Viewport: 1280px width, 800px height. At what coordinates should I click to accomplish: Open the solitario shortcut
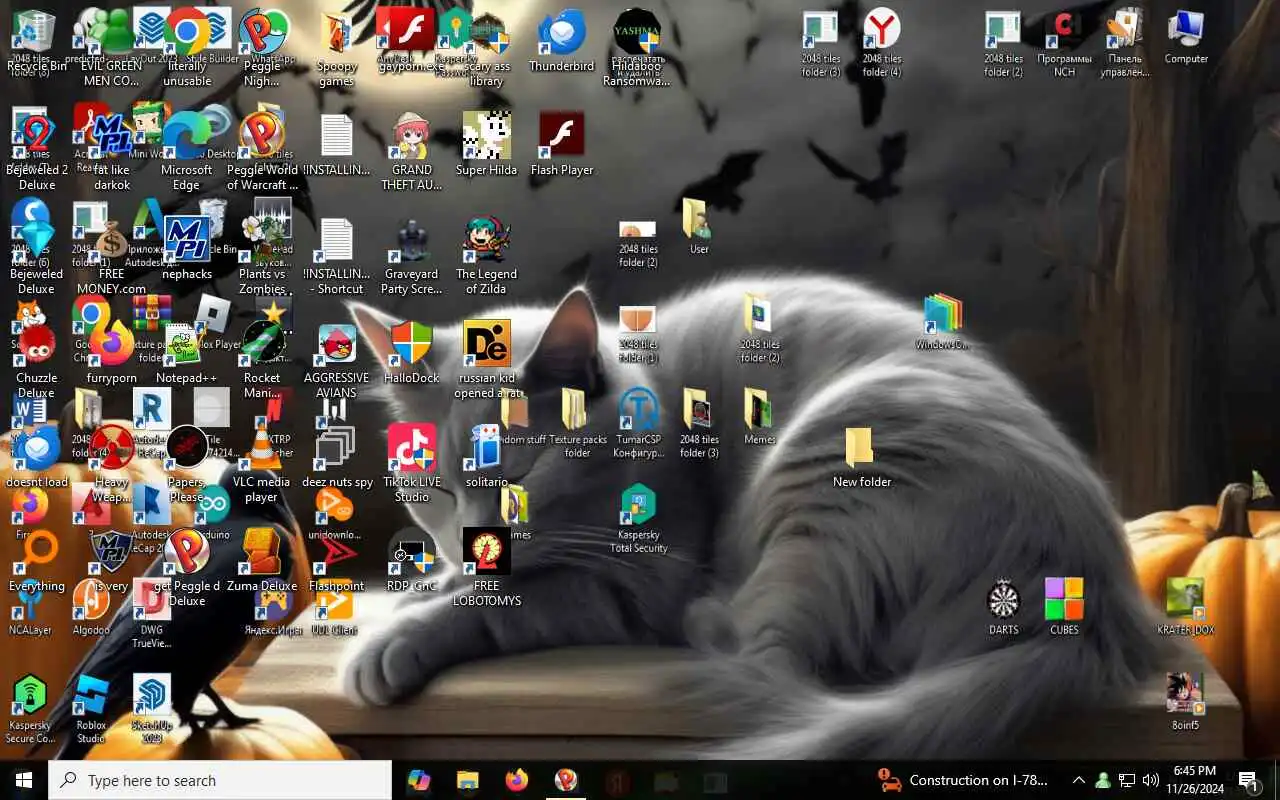pyautogui.click(x=486, y=456)
